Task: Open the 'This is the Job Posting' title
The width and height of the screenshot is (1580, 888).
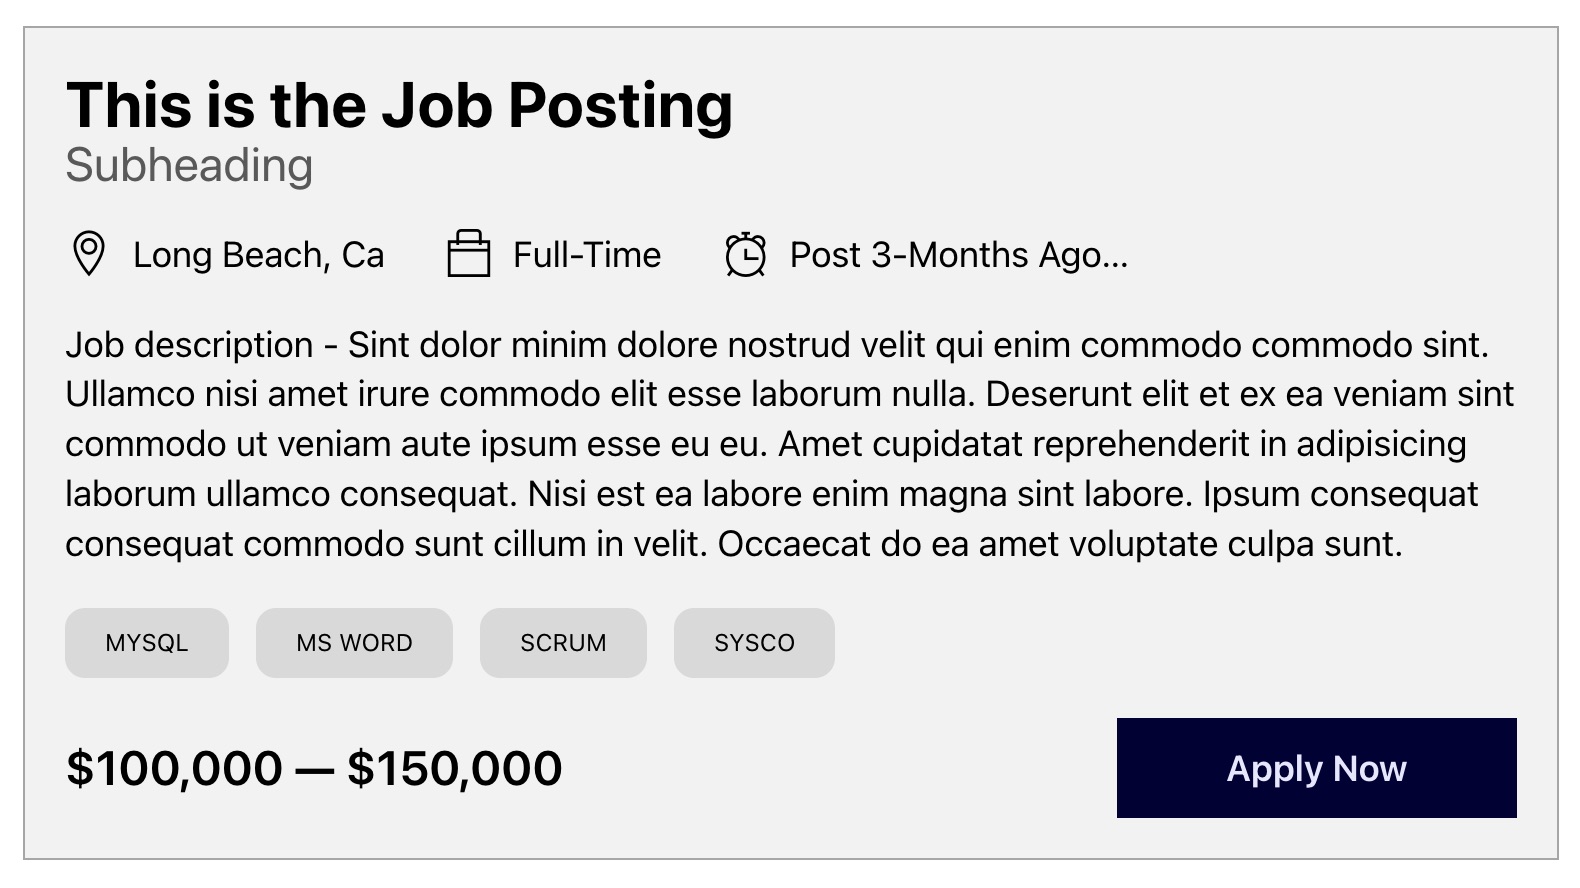Action: [x=399, y=106]
